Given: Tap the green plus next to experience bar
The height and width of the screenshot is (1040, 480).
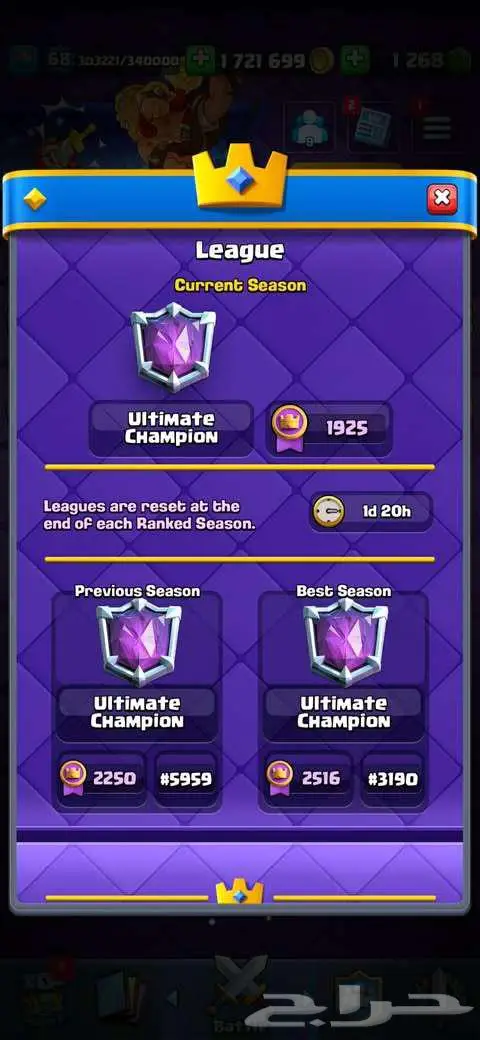Looking at the screenshot, I should (200, 60).
